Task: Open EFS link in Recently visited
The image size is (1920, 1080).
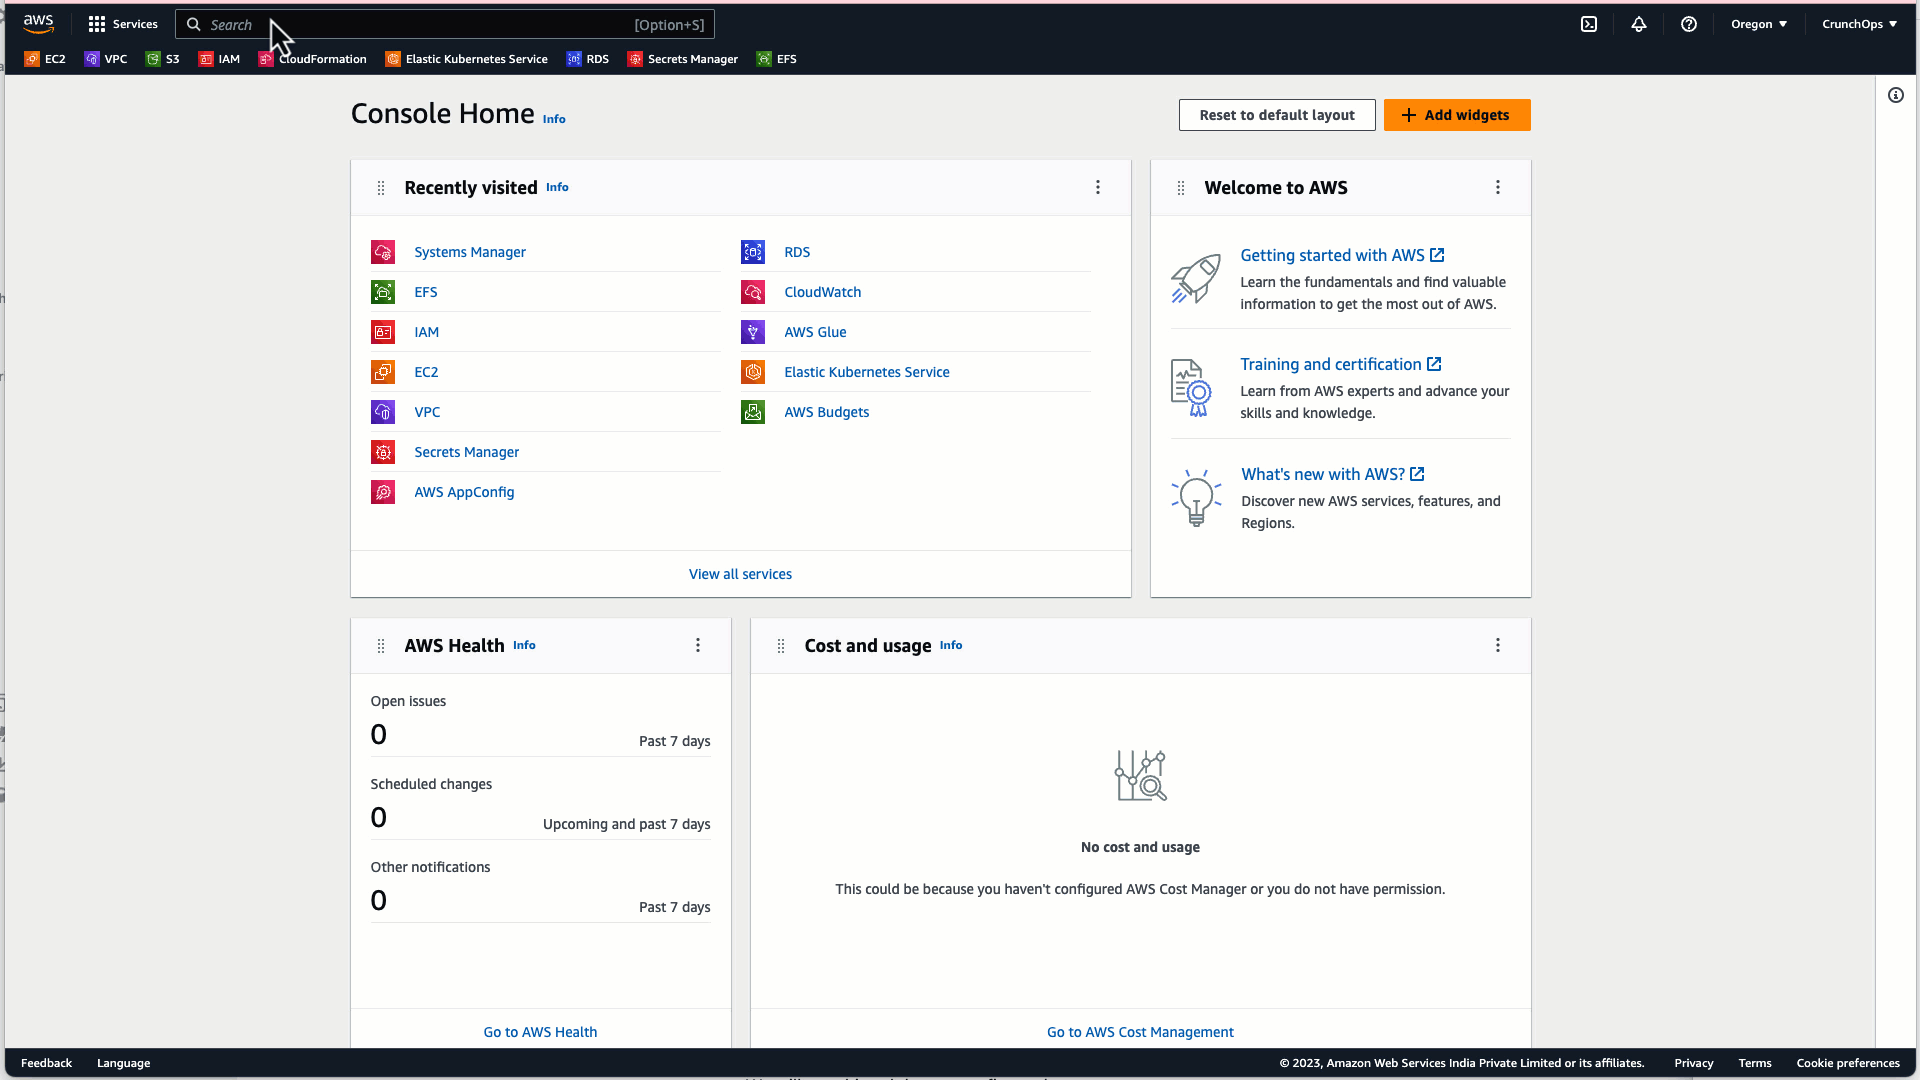Action: pyautogui.click(x=426, y=292)
